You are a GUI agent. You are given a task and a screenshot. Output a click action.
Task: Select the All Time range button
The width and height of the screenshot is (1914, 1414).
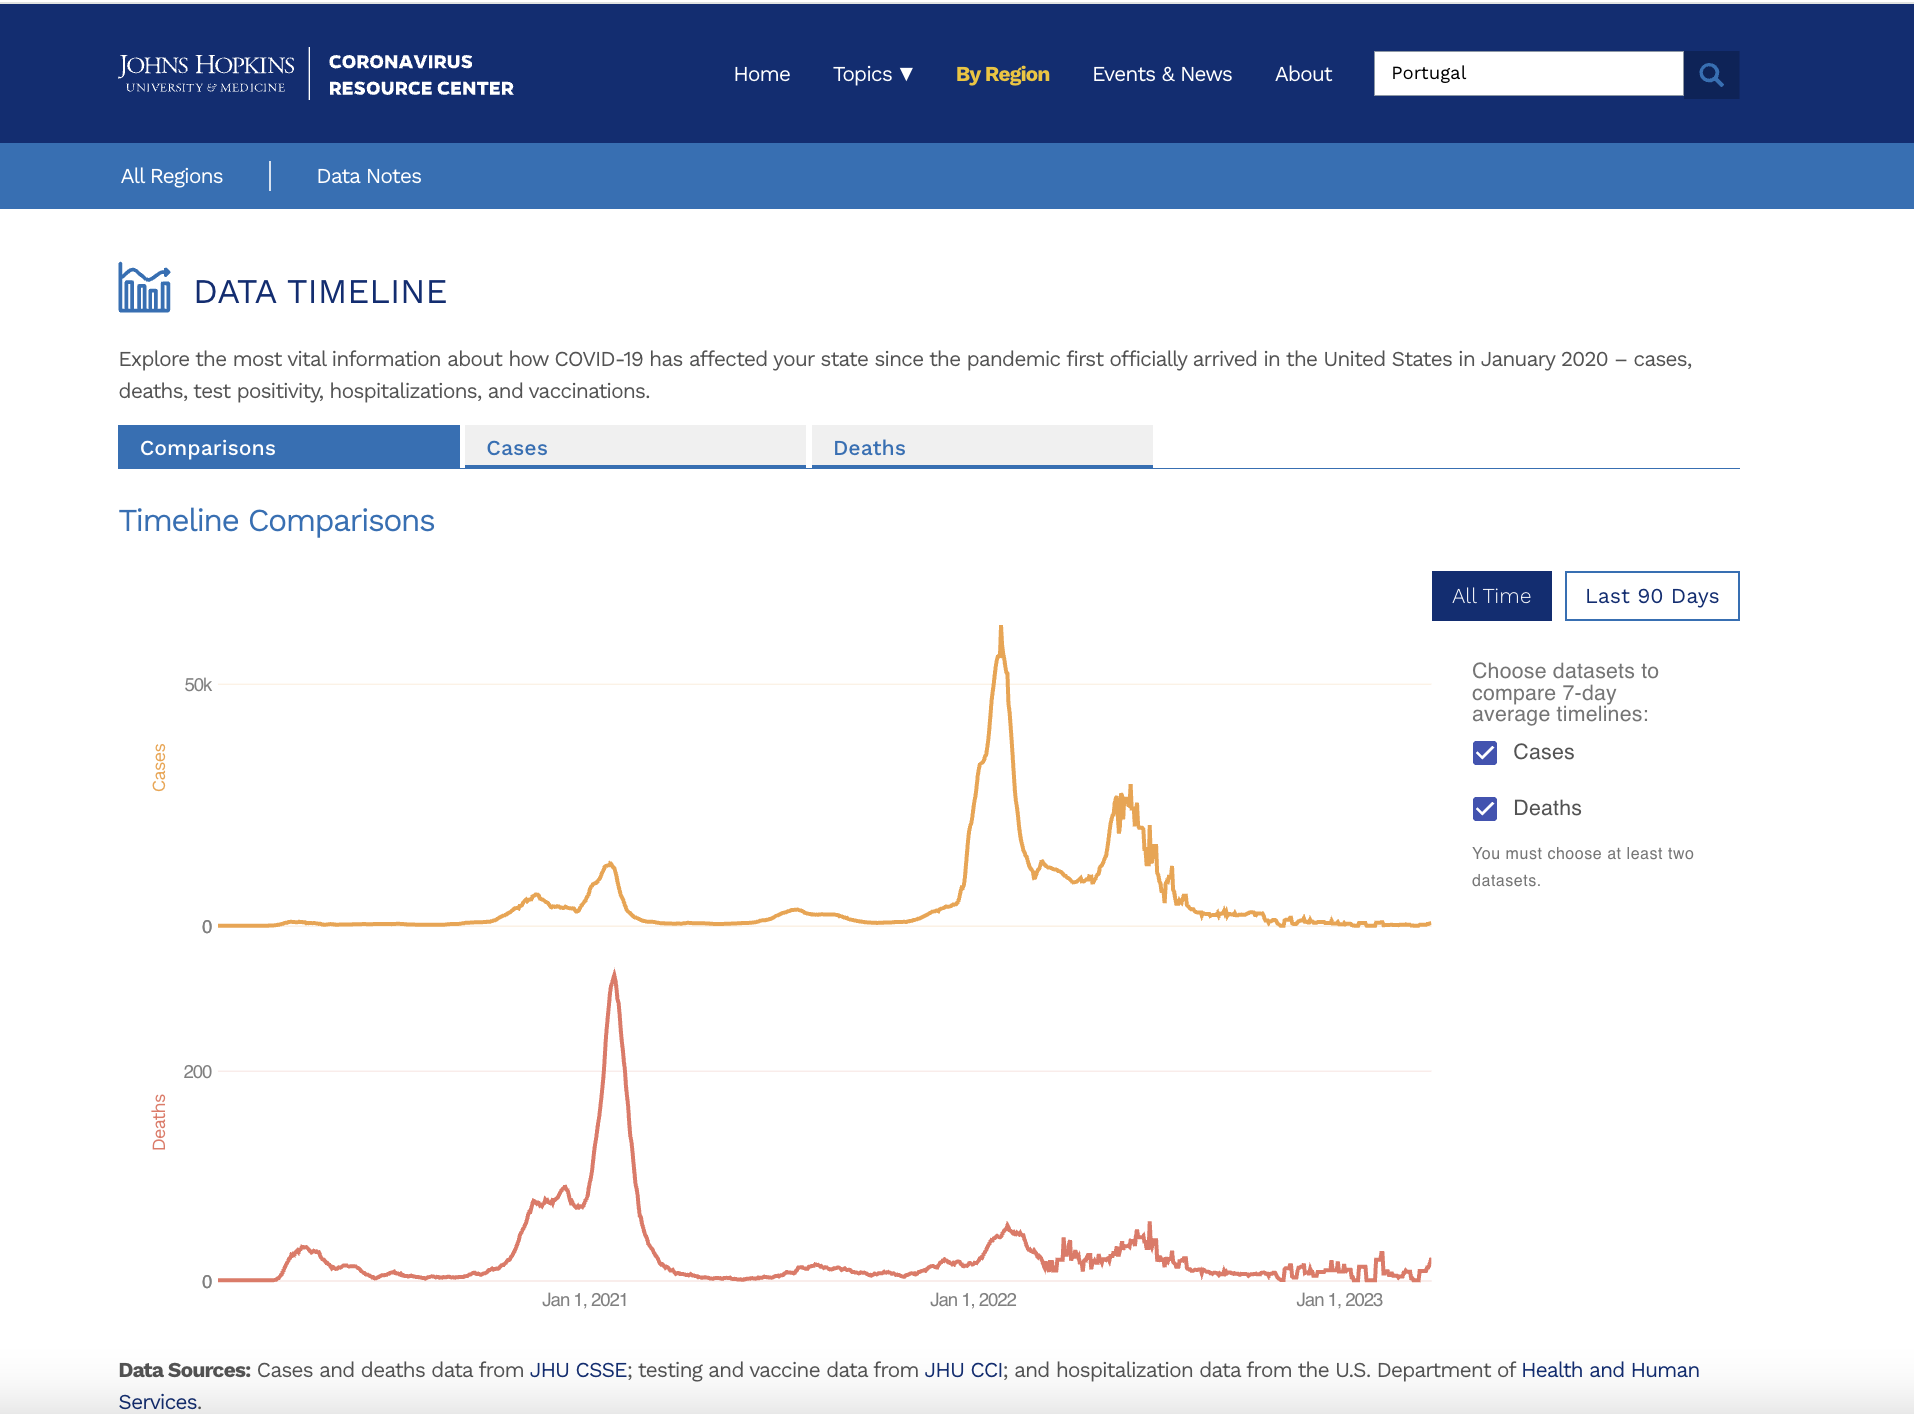[x=1491, y=596]
